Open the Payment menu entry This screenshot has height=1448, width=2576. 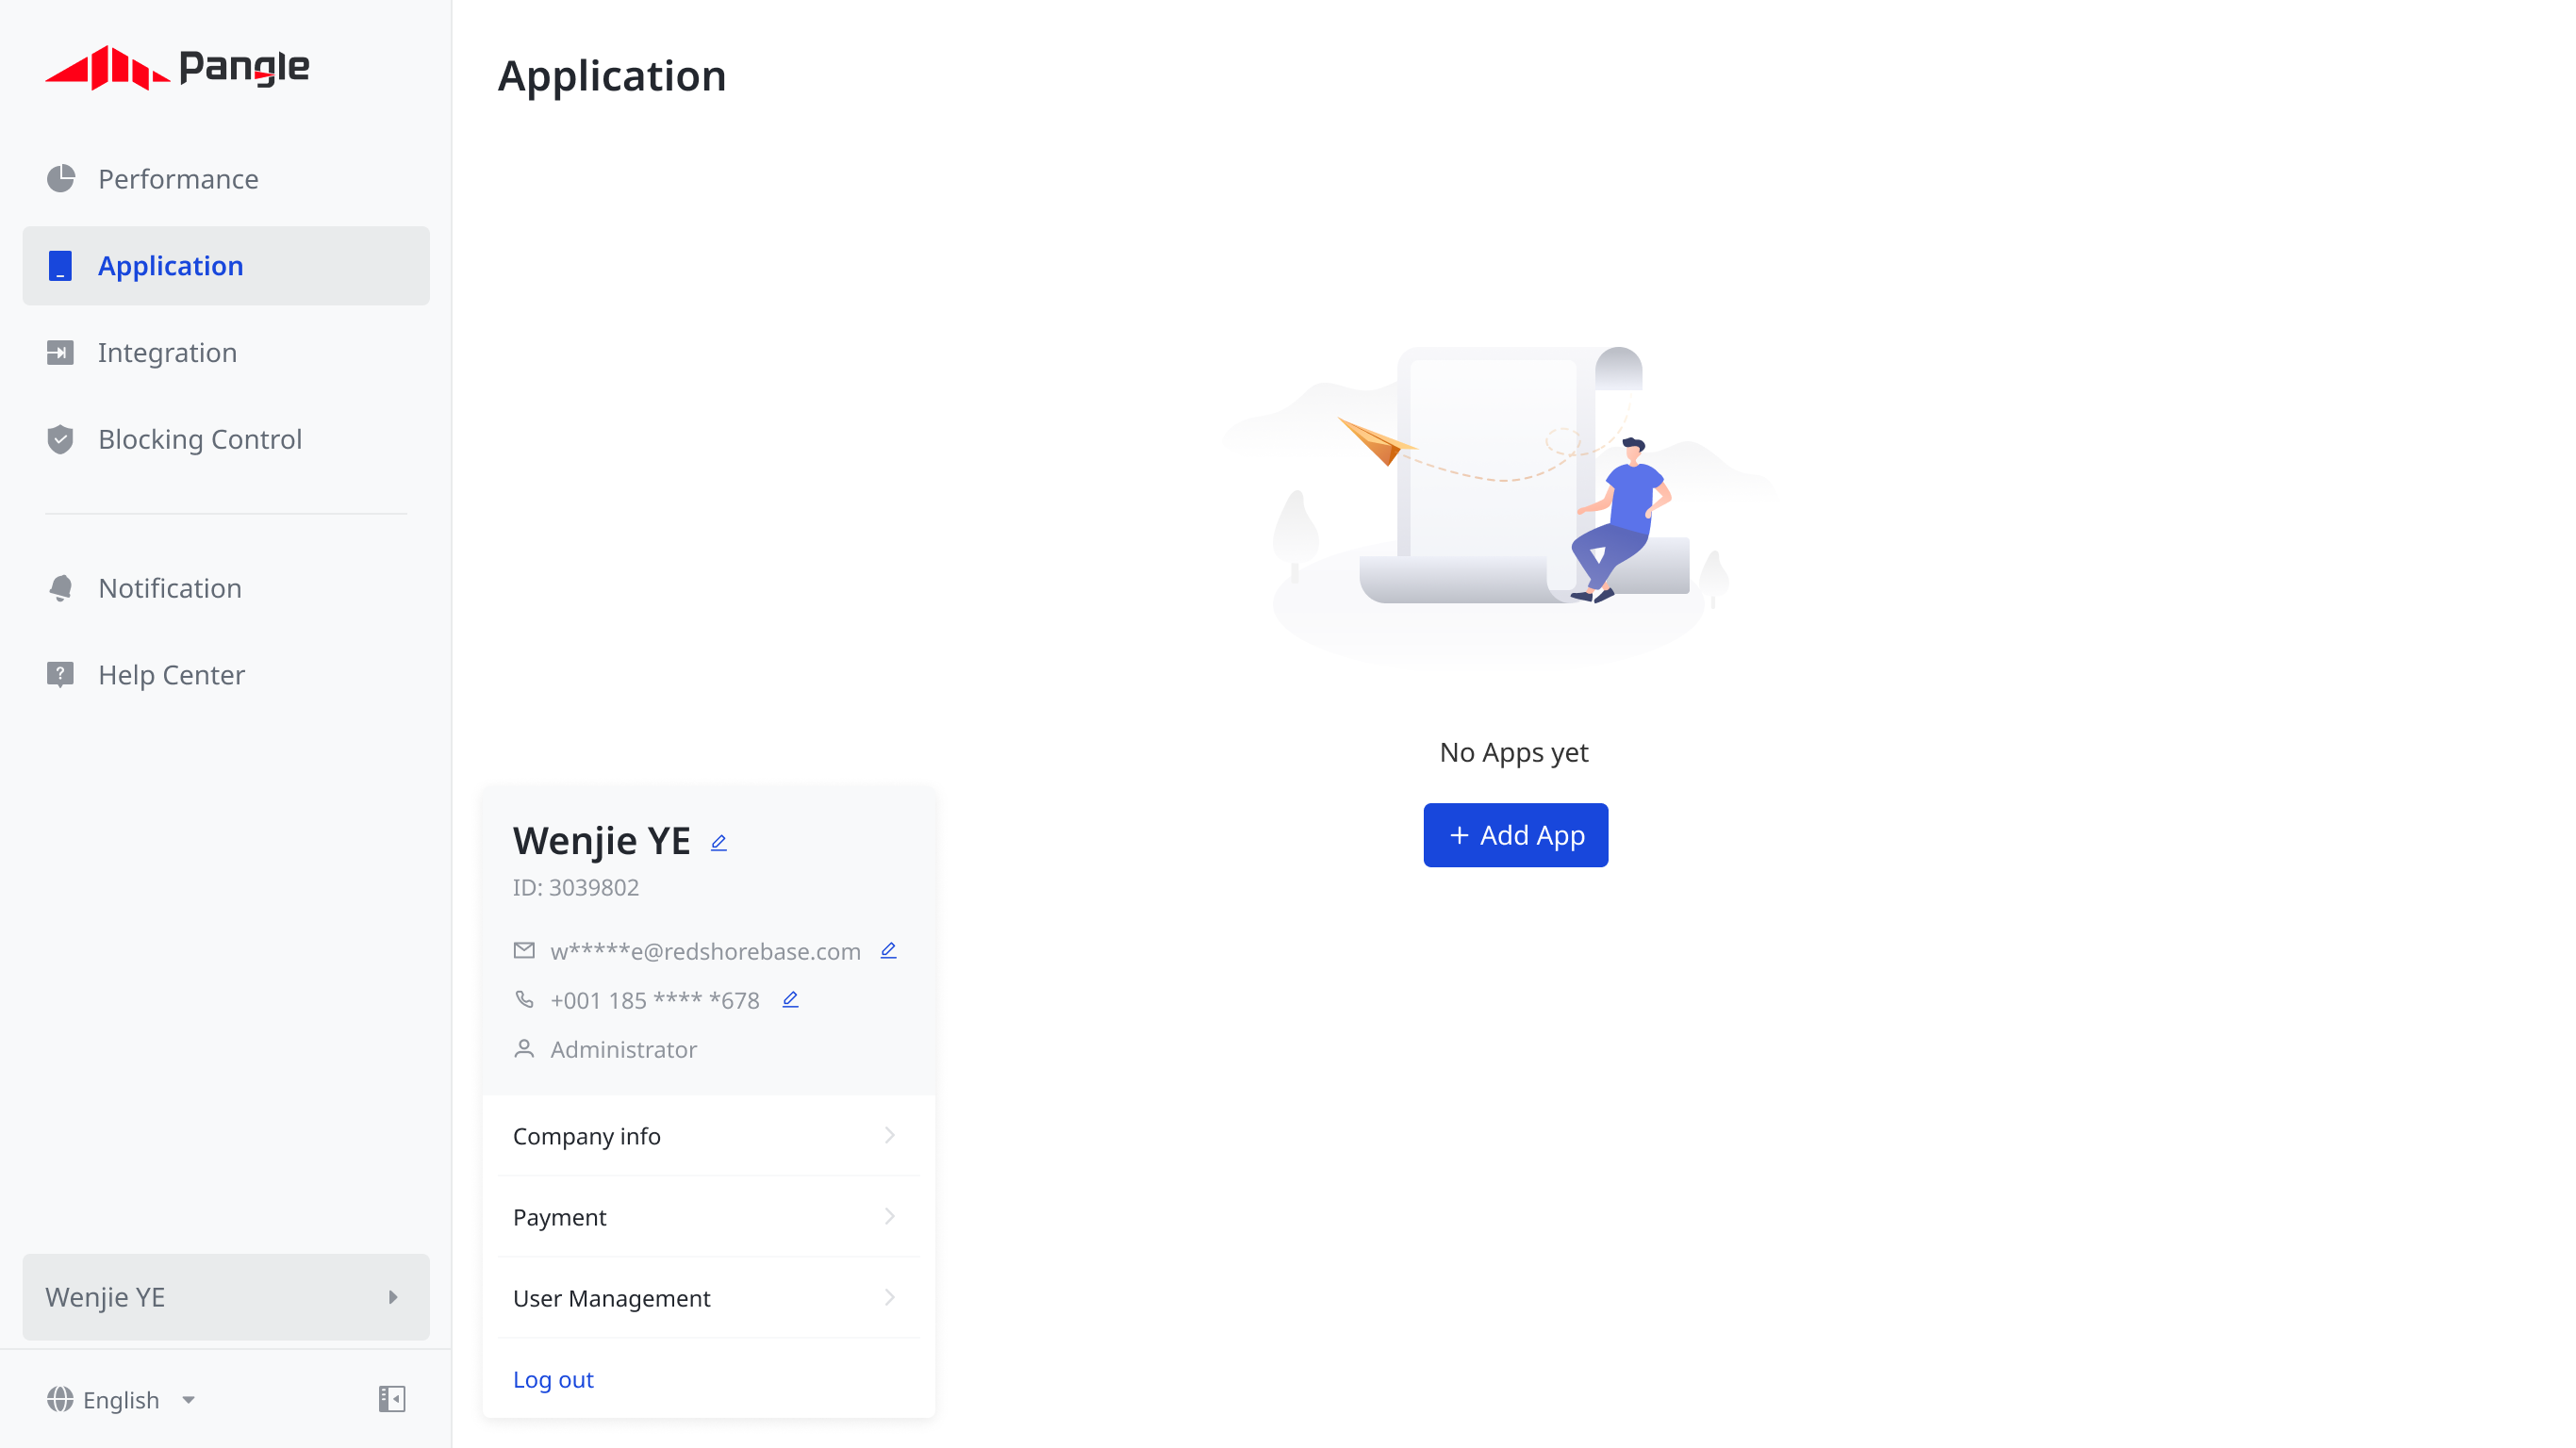[709, 1217]
